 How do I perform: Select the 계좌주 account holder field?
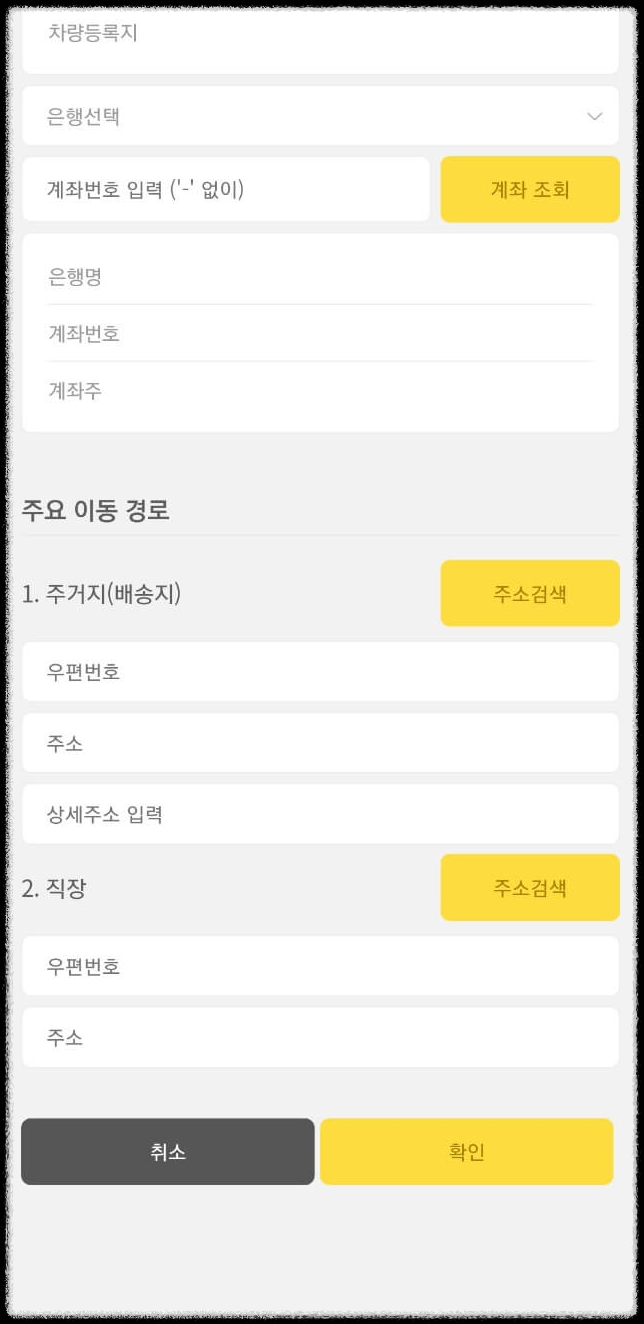320,391
